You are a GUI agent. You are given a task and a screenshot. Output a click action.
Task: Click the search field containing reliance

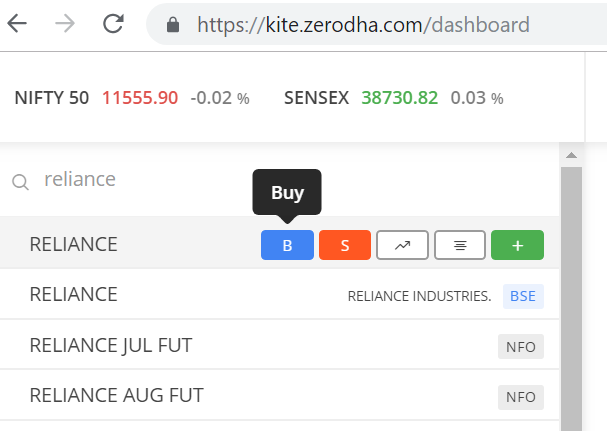pyautogui.click(x=279, y=180)
